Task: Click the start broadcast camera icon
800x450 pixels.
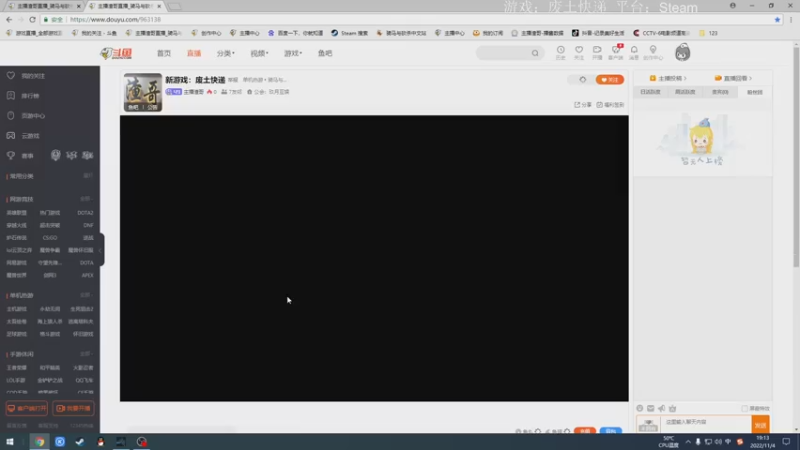Action: (x=597, y=53)
